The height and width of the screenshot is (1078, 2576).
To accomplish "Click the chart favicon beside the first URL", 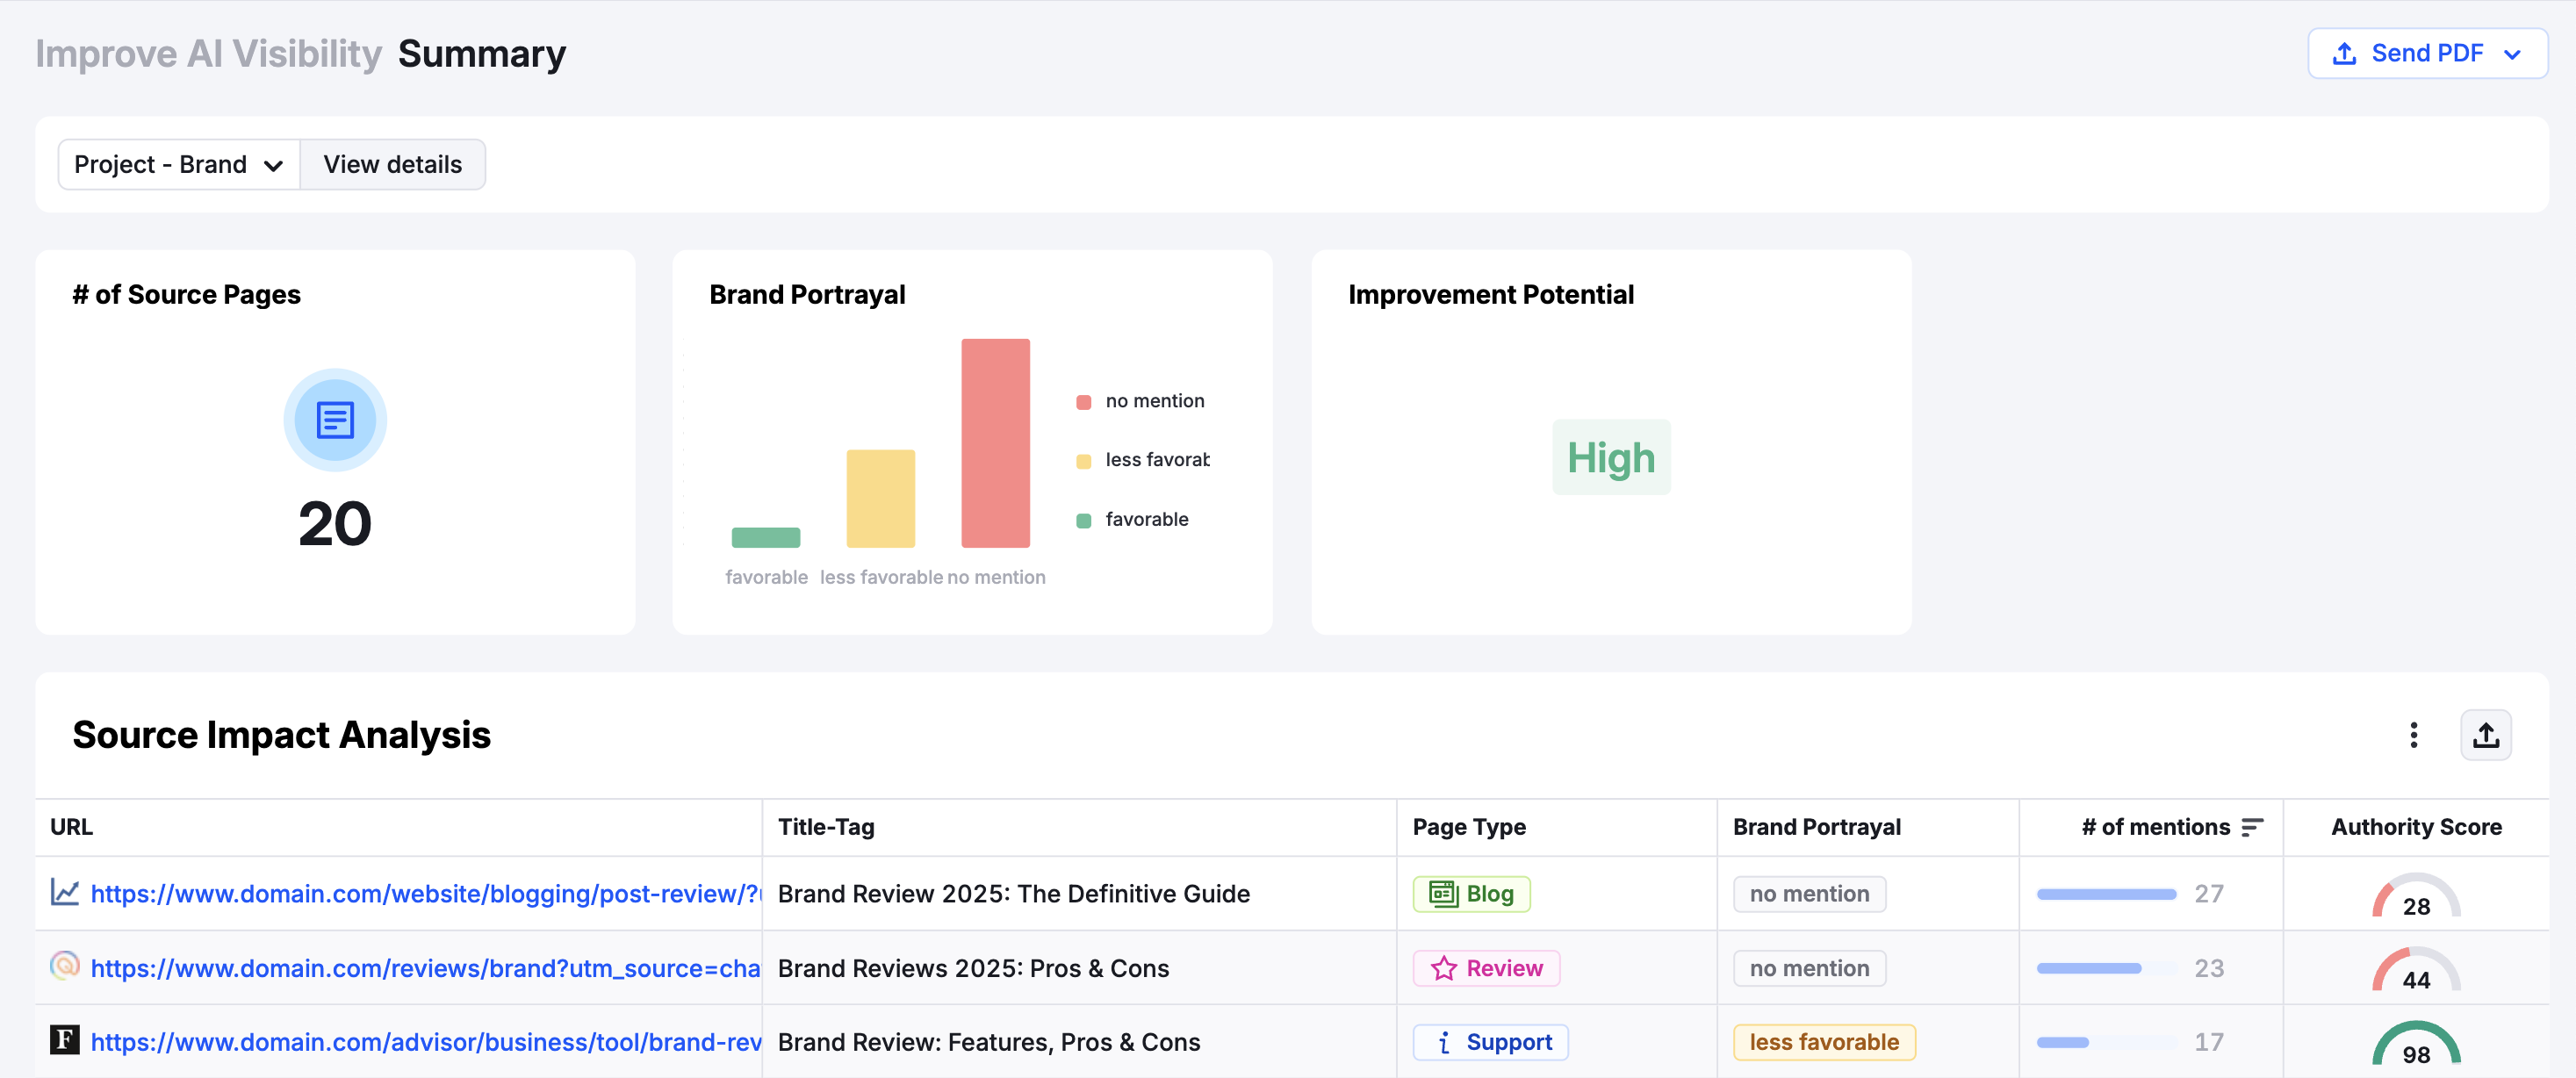I will 64,893.
